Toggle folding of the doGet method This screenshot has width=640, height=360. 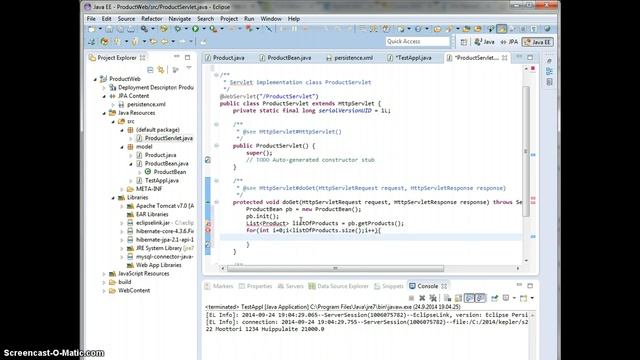[216, 202]
